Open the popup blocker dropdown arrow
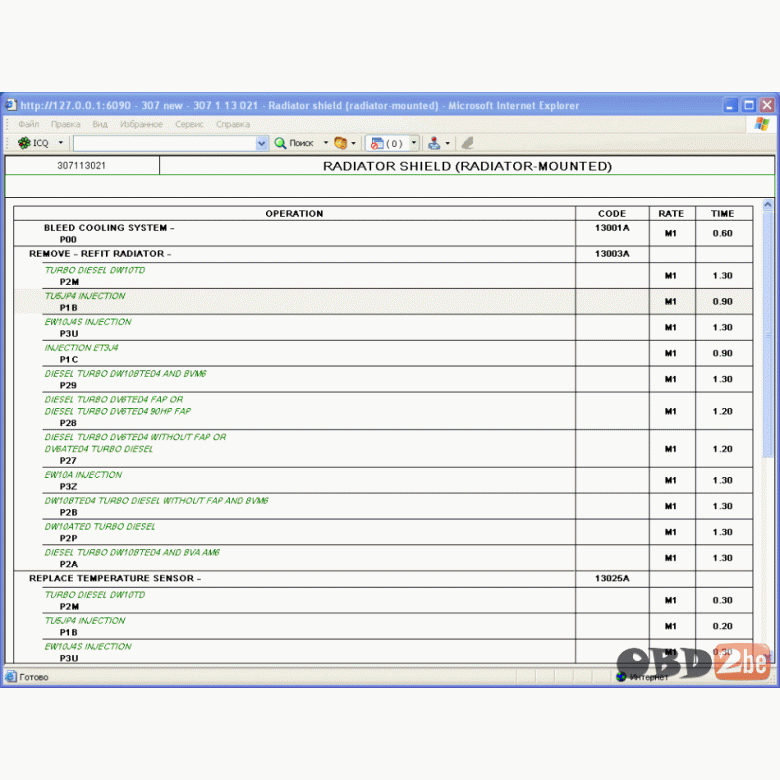 coord(414,143)
